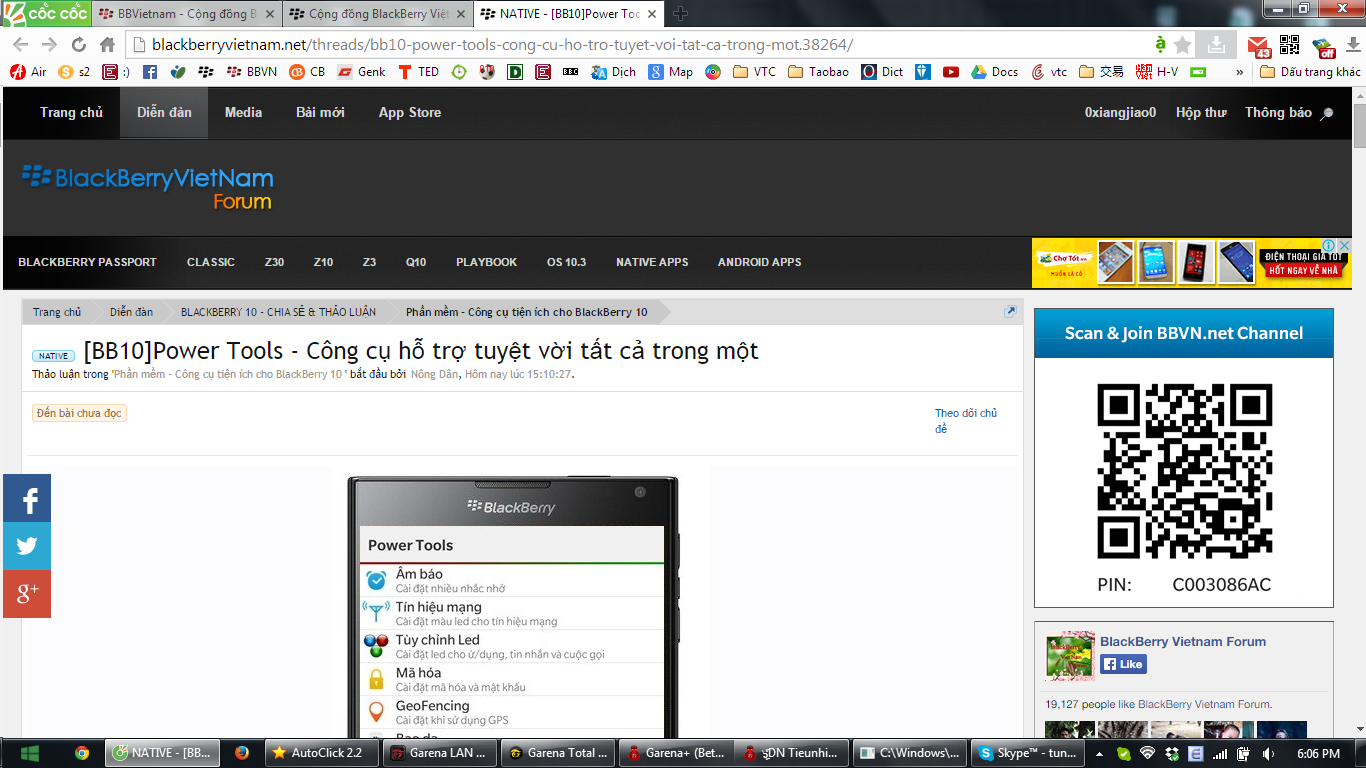1366x768 pixels.
Task: Click the QR code extension icon
Action: [x=1289, y=45]
